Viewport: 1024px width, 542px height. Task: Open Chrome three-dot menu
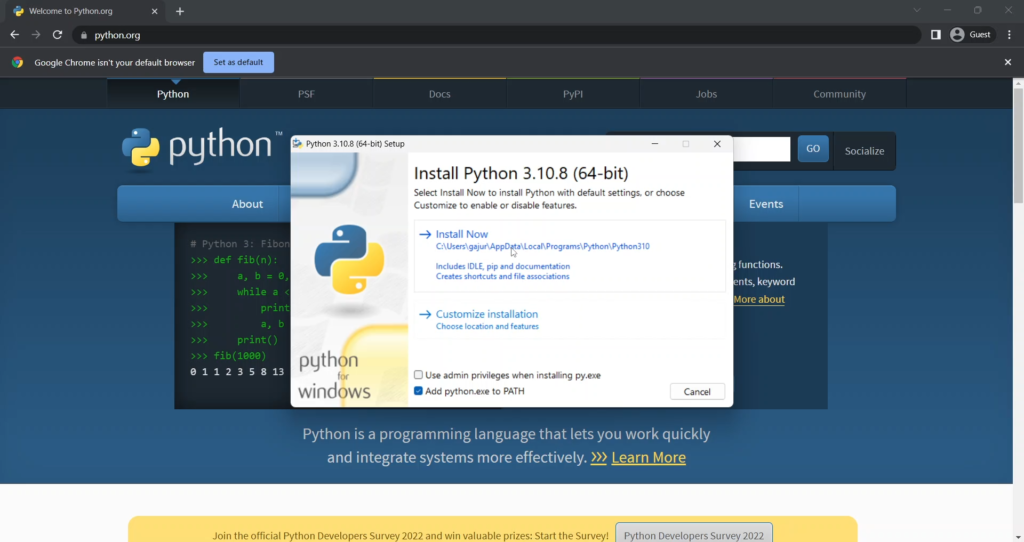(1010, 35)
